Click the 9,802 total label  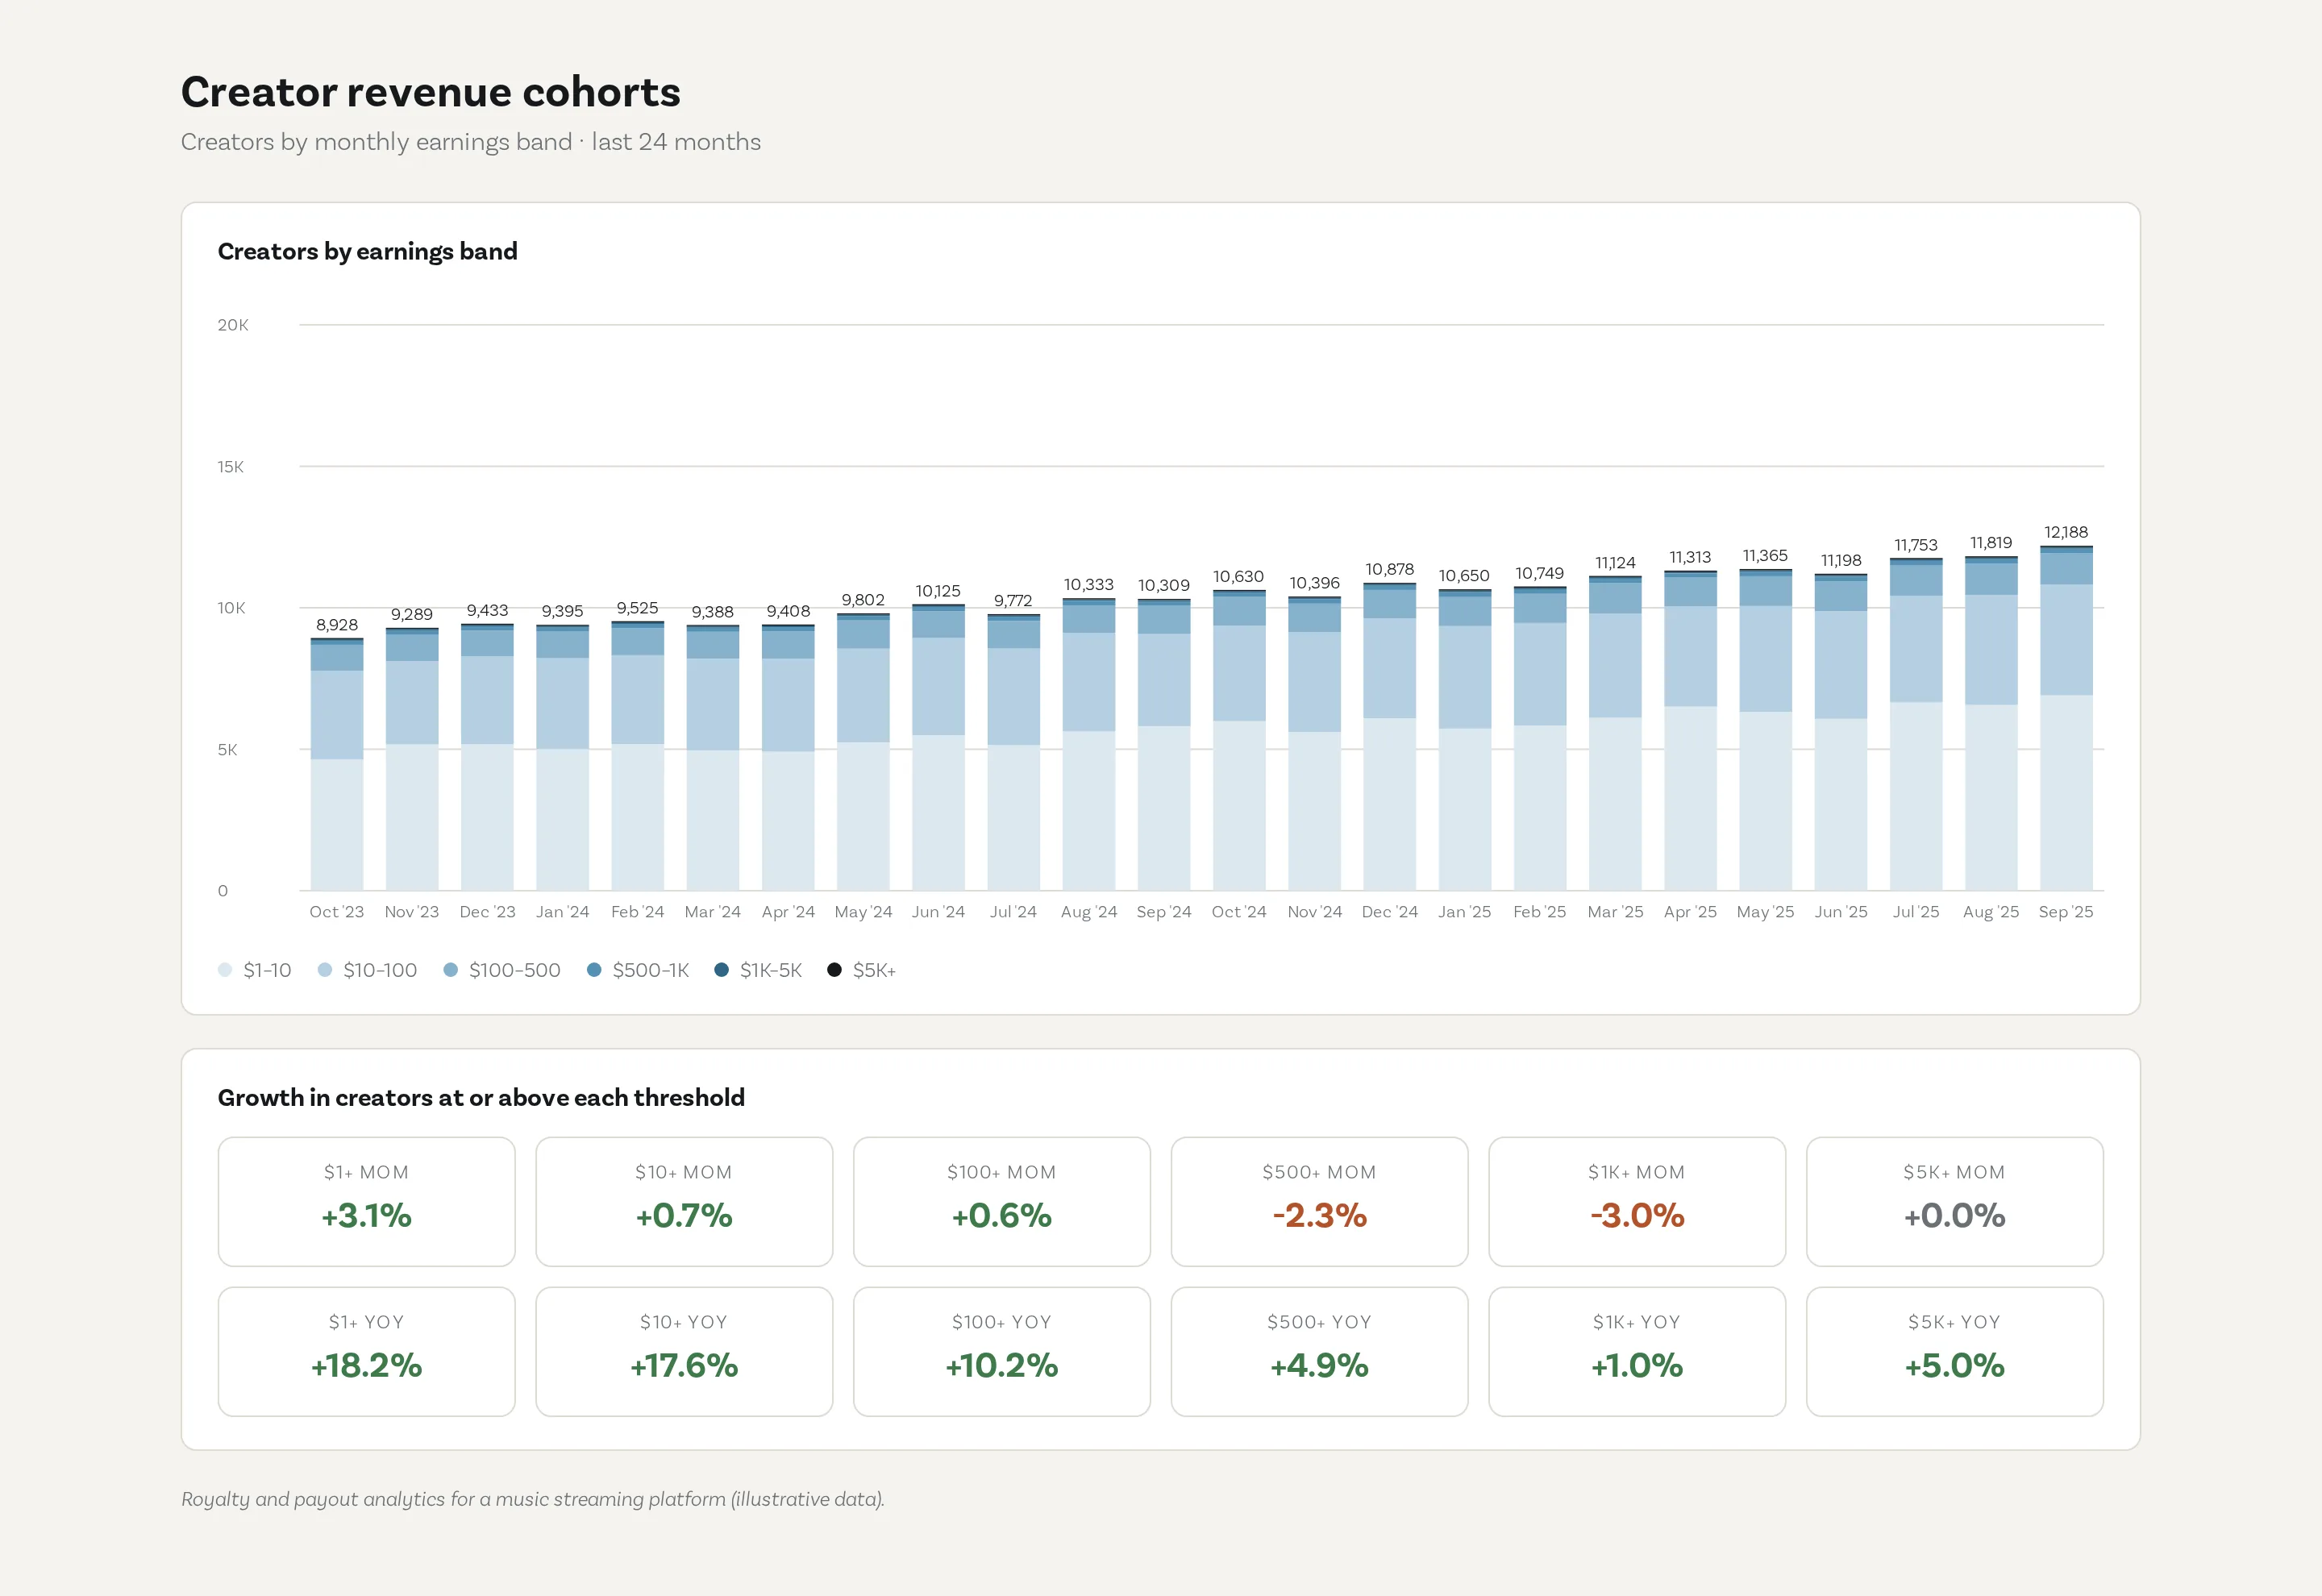coord(863,600)
